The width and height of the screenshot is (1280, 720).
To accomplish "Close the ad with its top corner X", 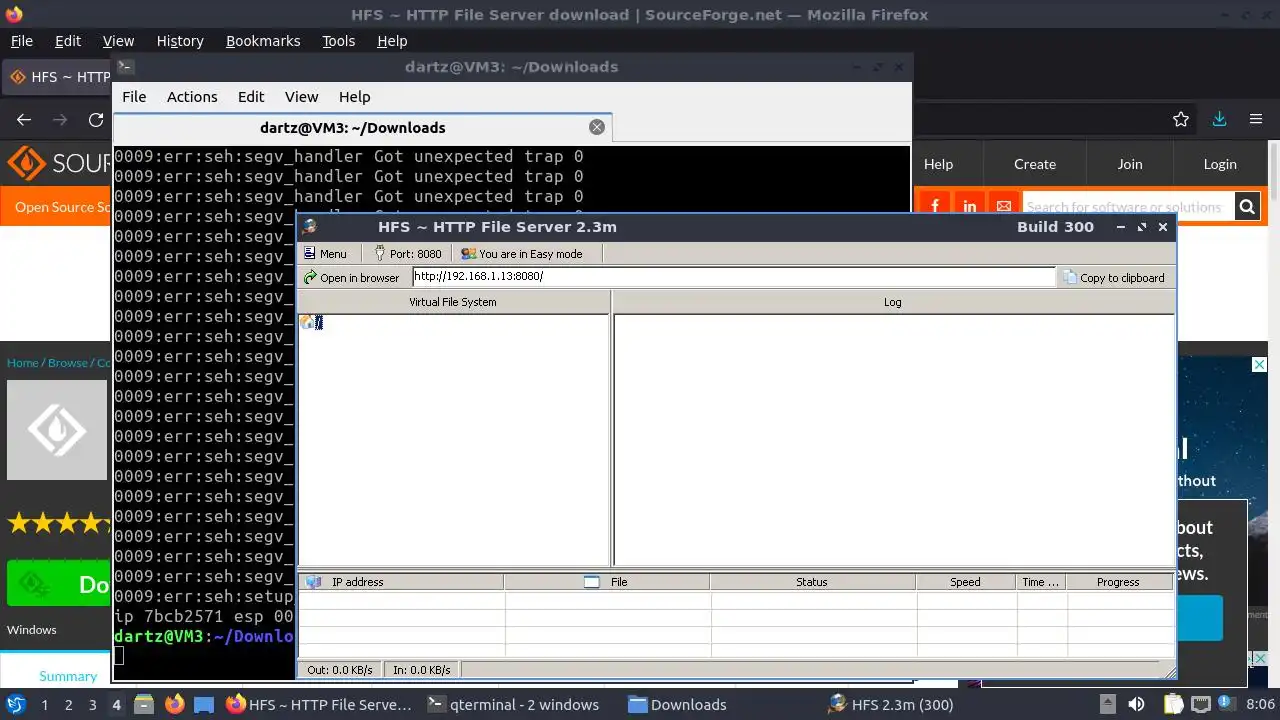I will (x=1260, y=365).
